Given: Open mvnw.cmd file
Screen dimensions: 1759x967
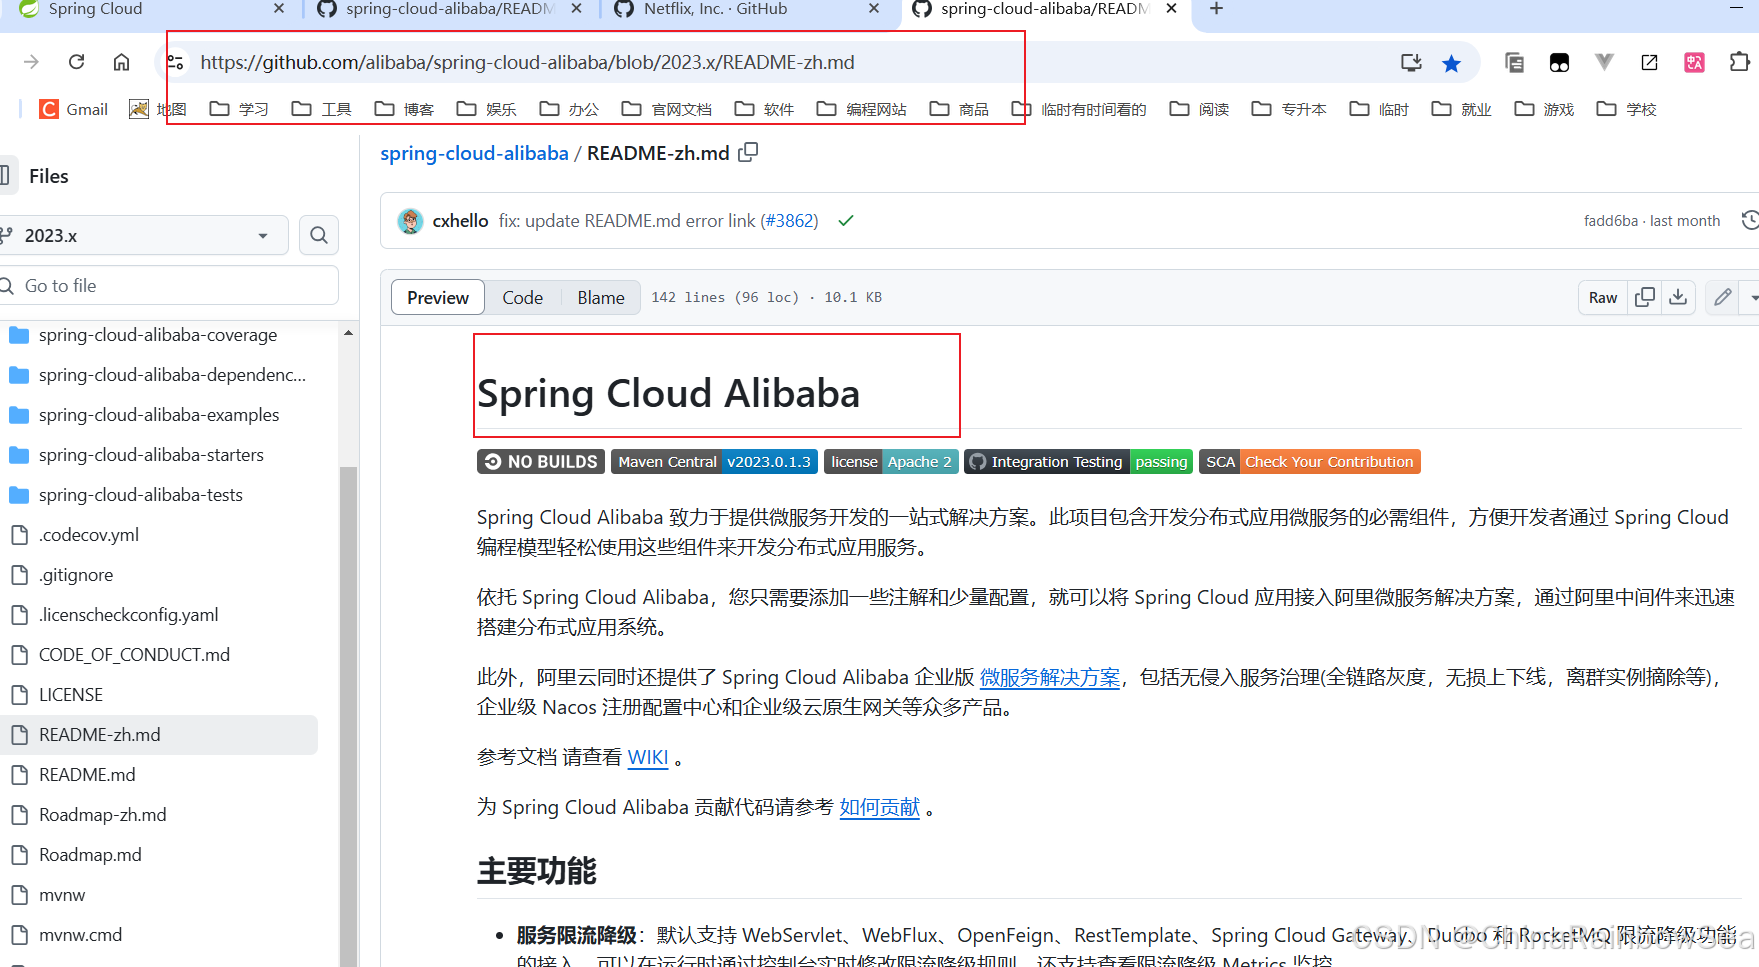Looking at the screenshot, I should [x=80, y=935].
